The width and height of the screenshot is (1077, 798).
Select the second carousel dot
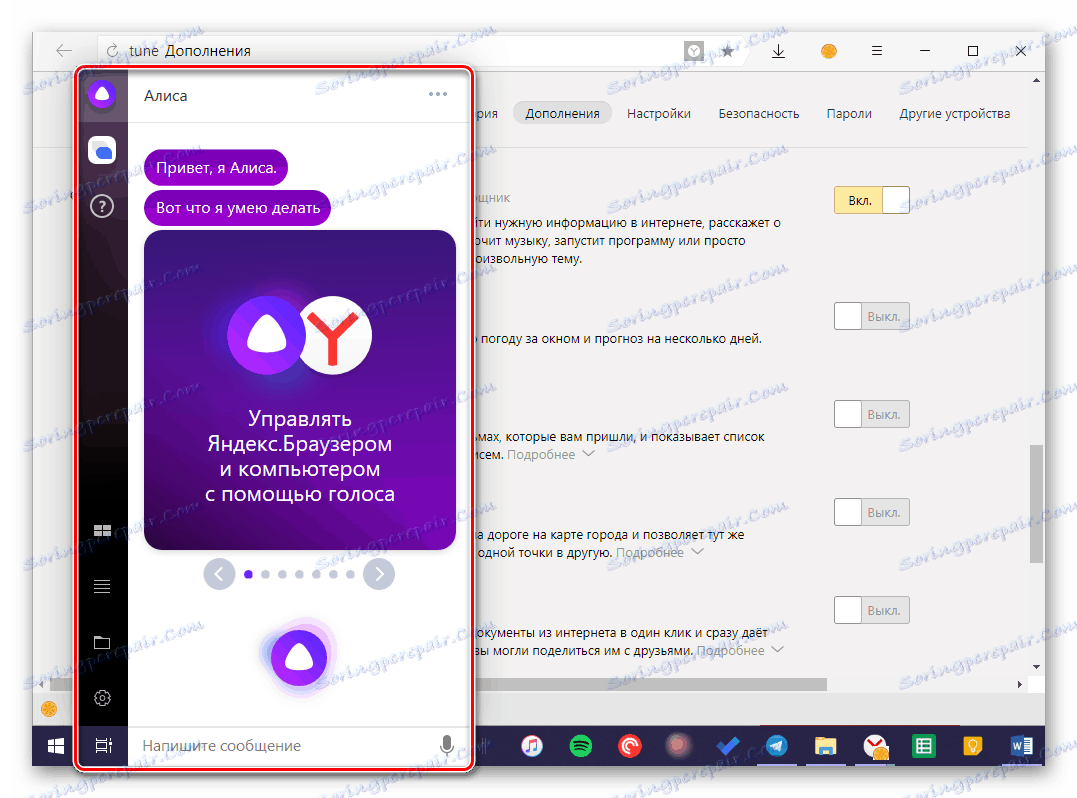coord(265,574)
